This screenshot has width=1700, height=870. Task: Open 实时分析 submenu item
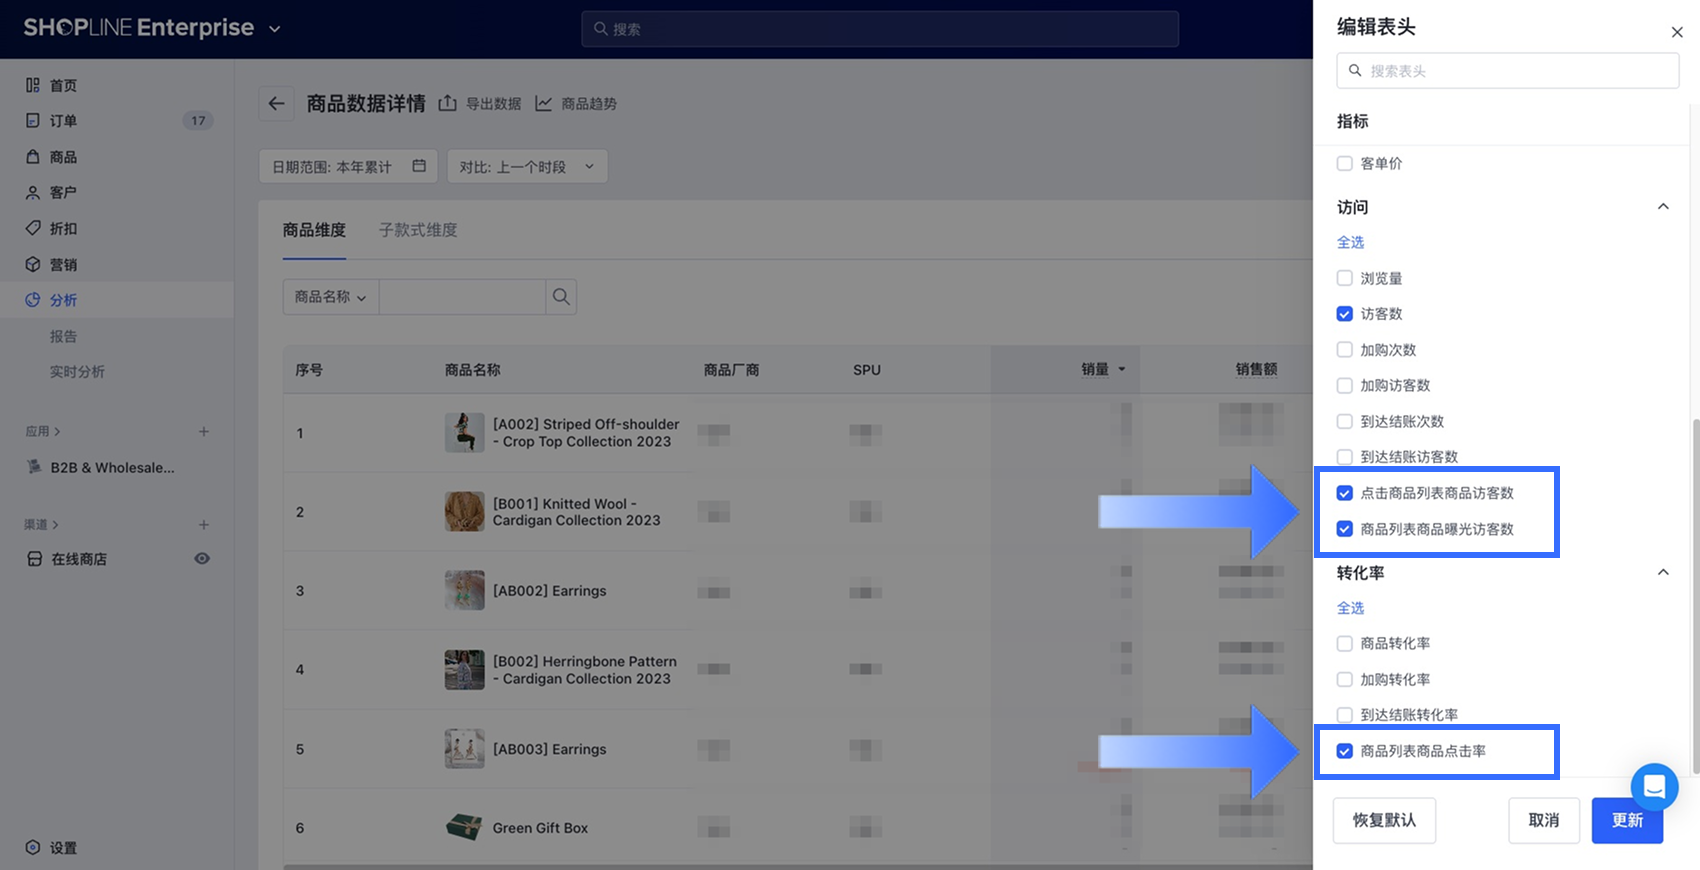pos(77,371)
